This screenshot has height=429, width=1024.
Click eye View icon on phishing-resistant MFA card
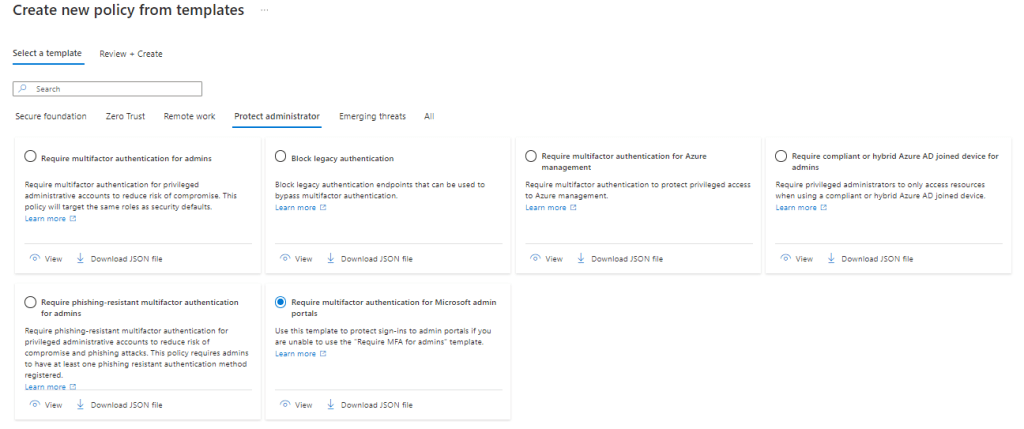pyautogui.click(x=35, y=405)
